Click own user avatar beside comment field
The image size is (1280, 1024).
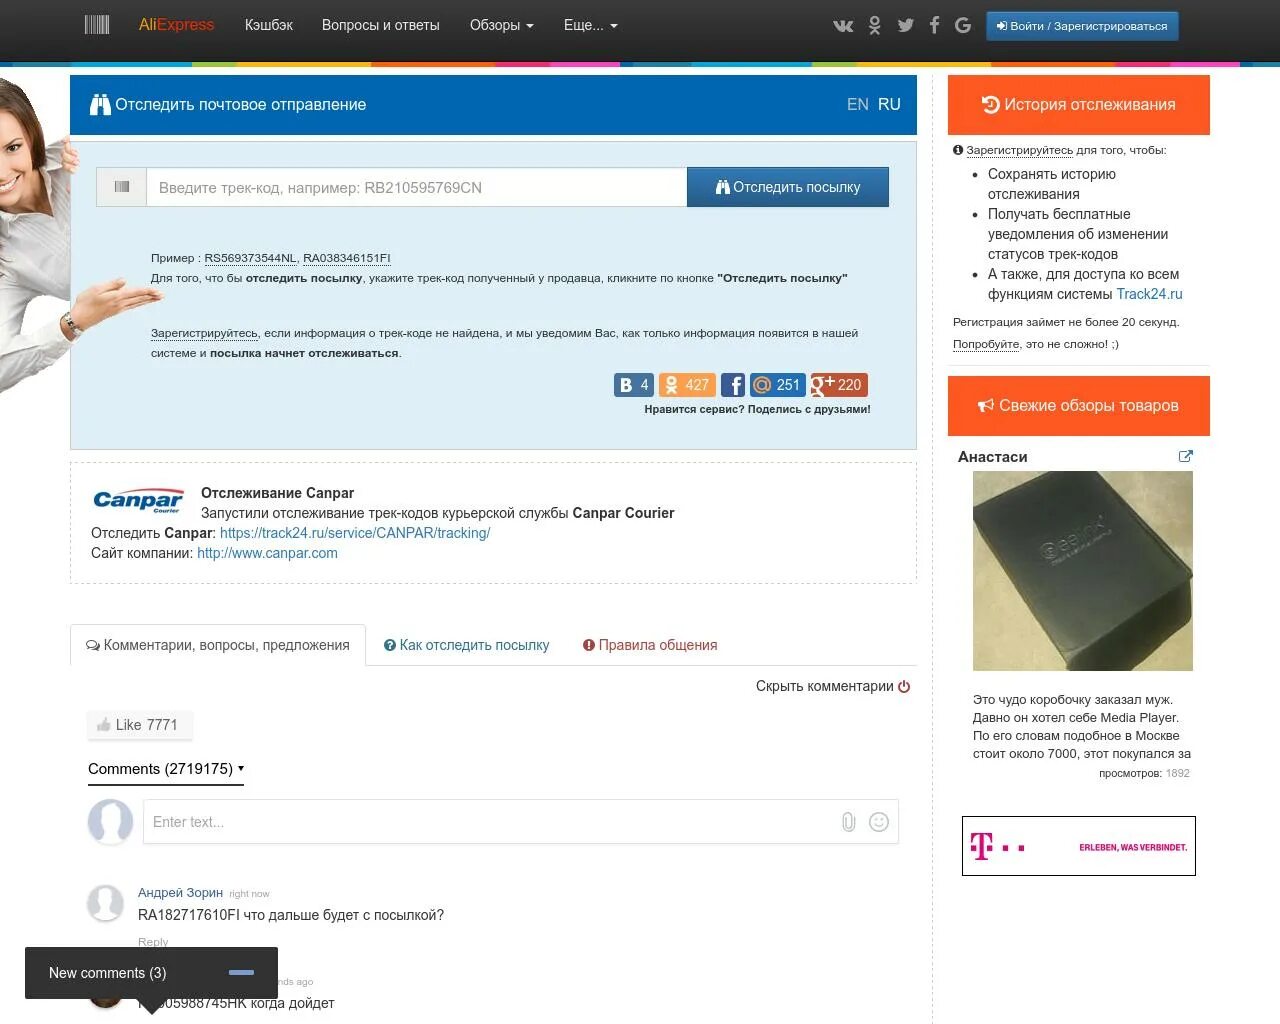110,822
